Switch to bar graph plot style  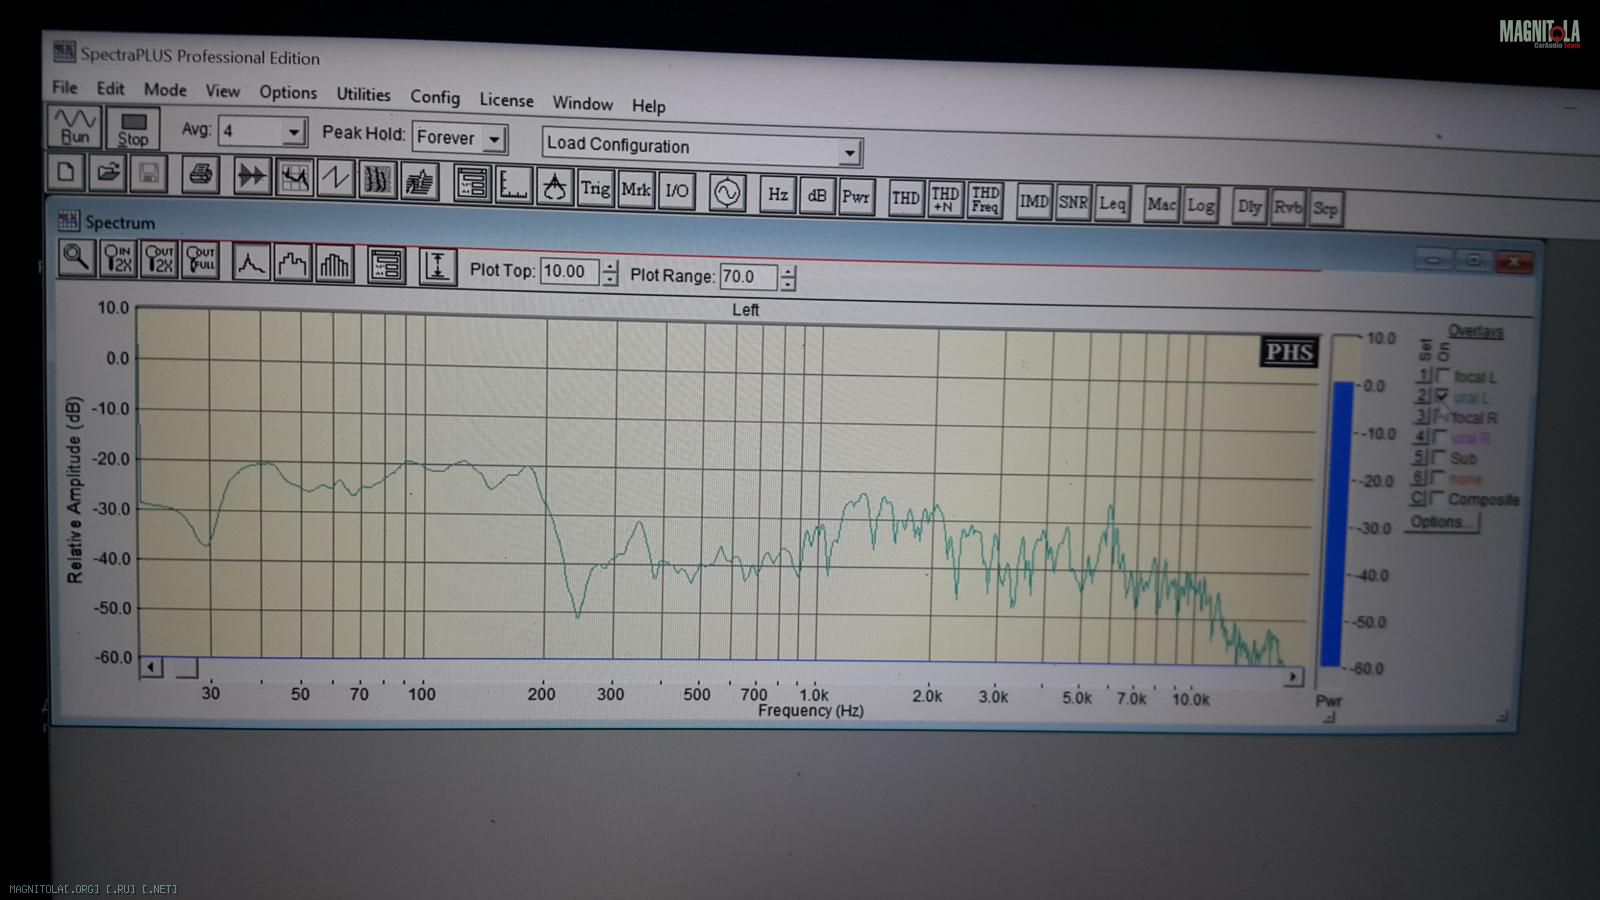pos(334,264)
